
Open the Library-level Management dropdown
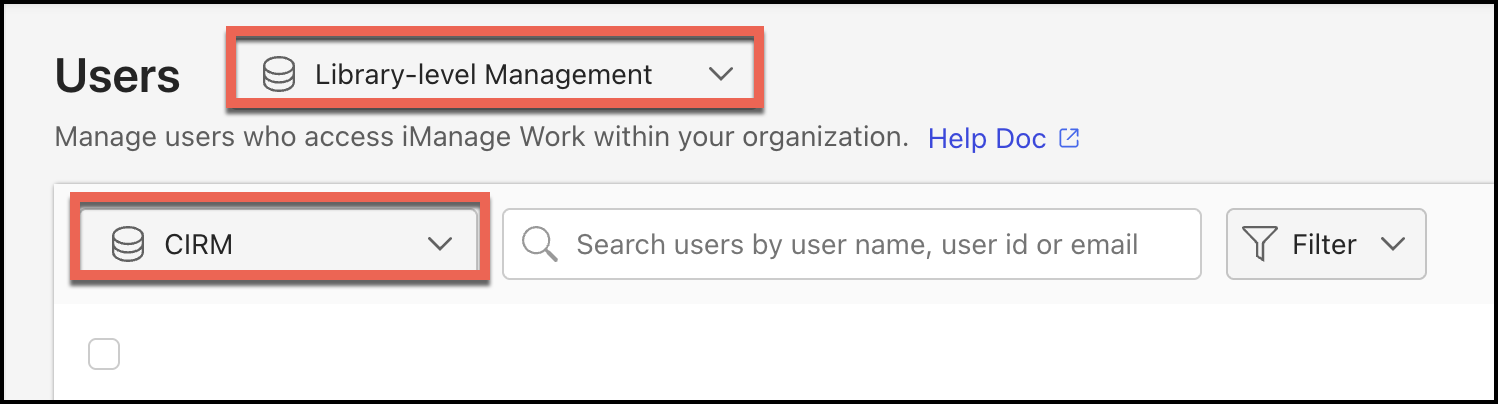click(496, 74)
